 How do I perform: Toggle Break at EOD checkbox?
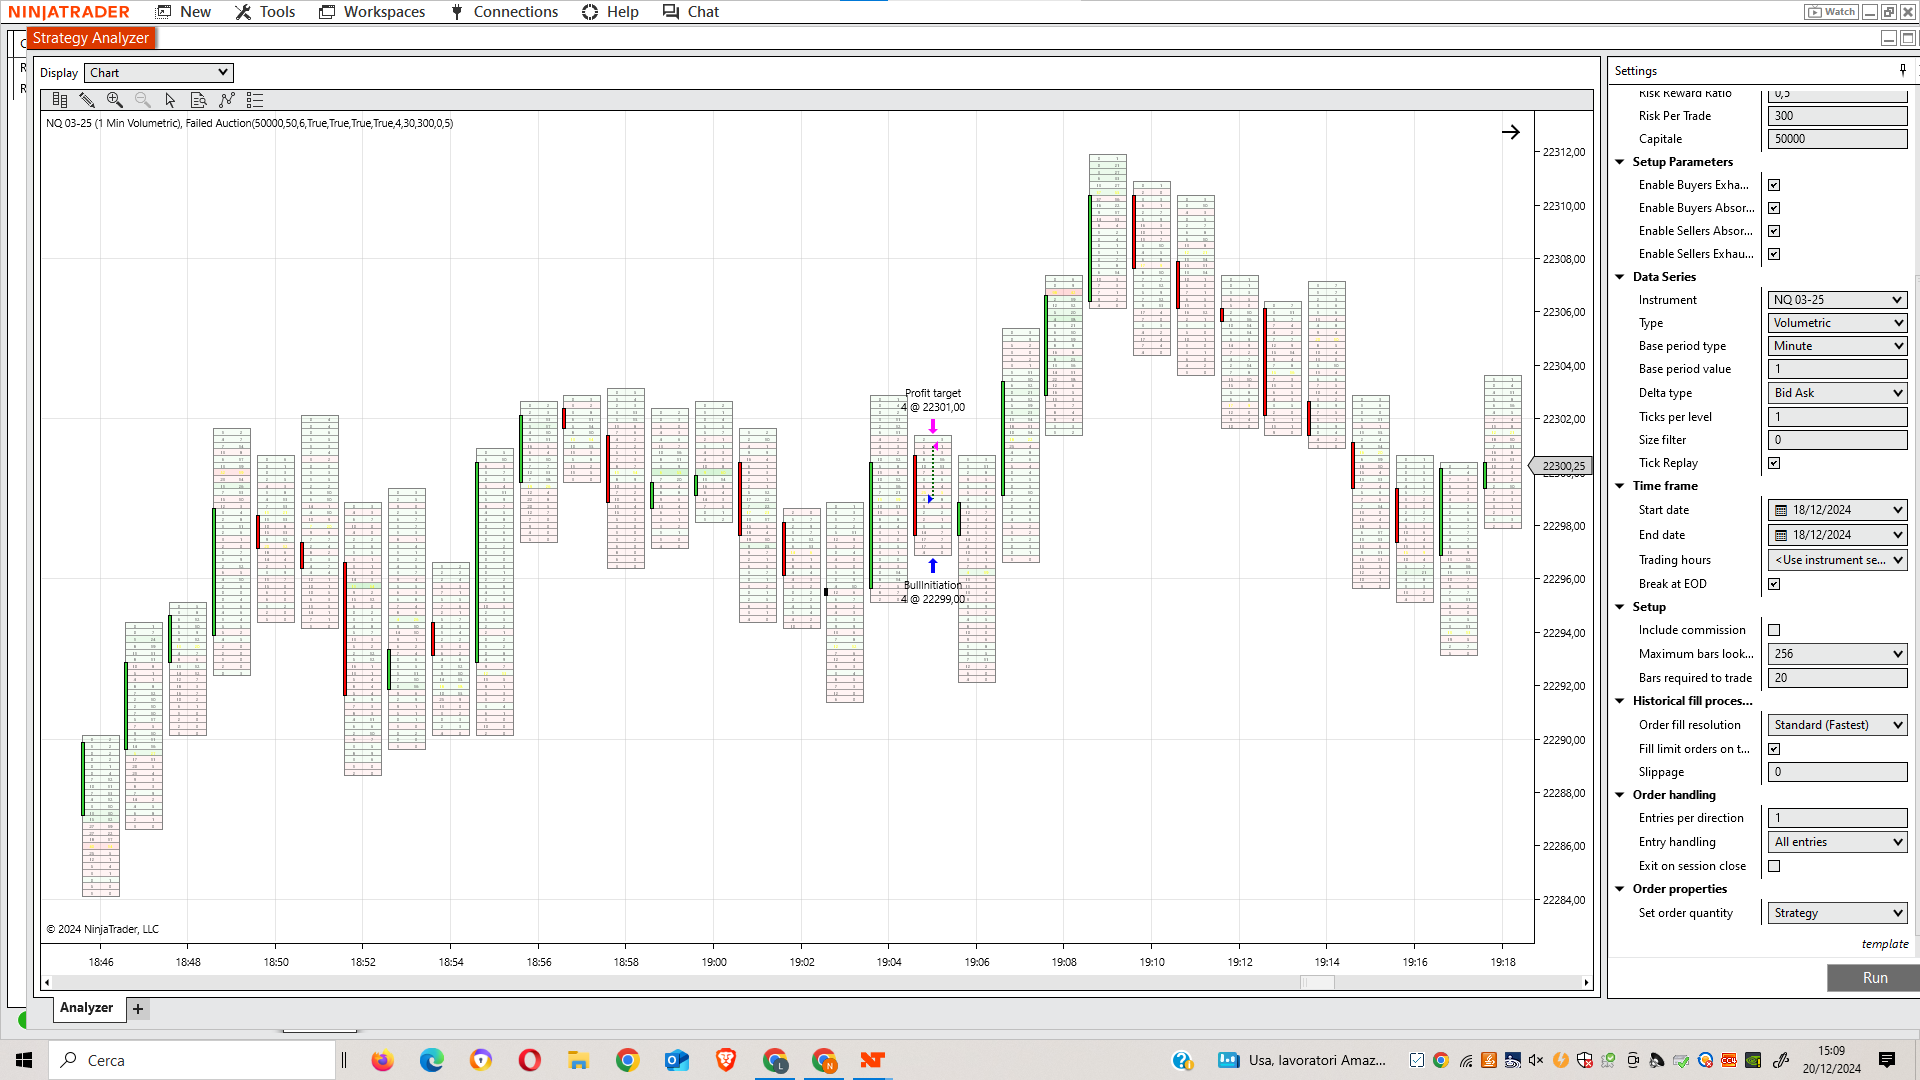tap(1774, 584)
